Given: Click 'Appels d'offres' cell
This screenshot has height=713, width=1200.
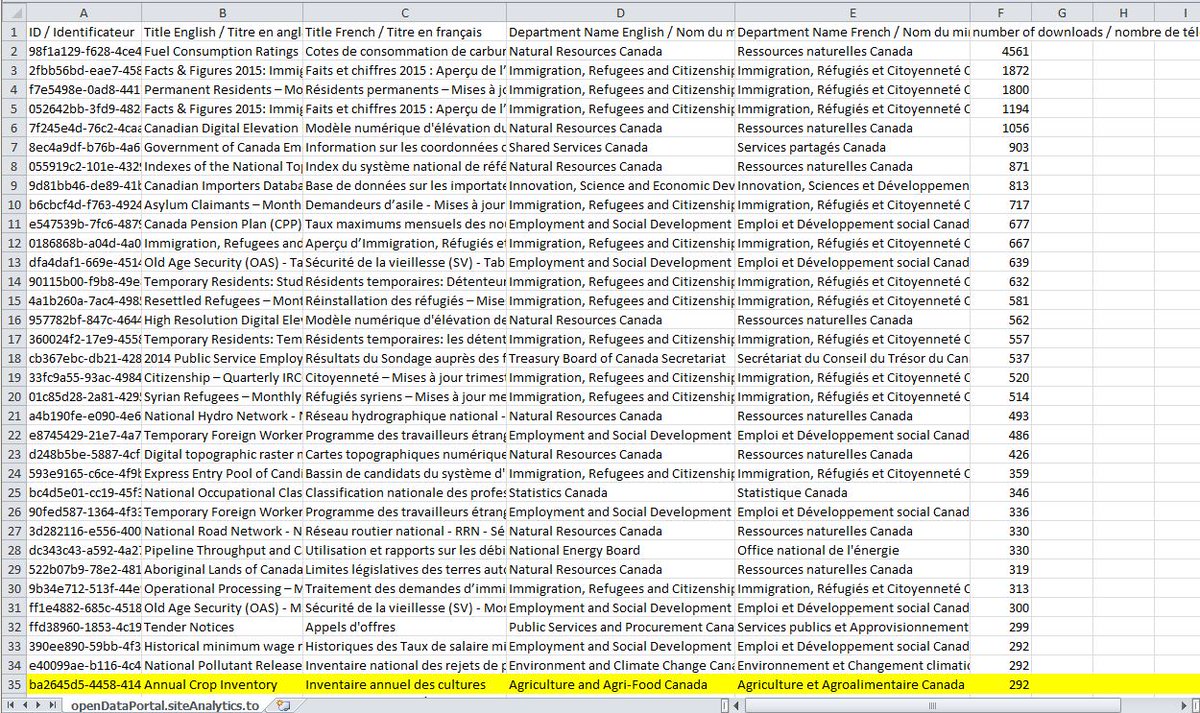Looking at the screenshot, I should coord(404,627).
